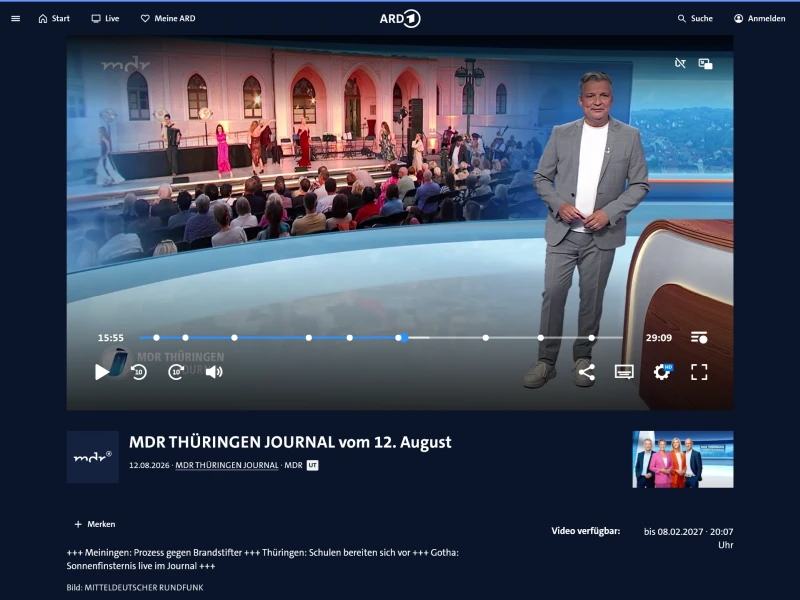Click the progress bar playhead
The image size is (800, 600).
pyautogui.click(x=404, y=338)
